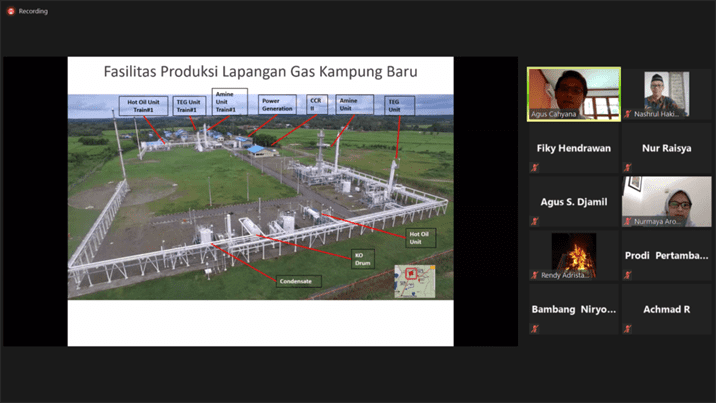716x403 pixels.
Task: Click the red Recording indicator icon
Action: point(11,11)
